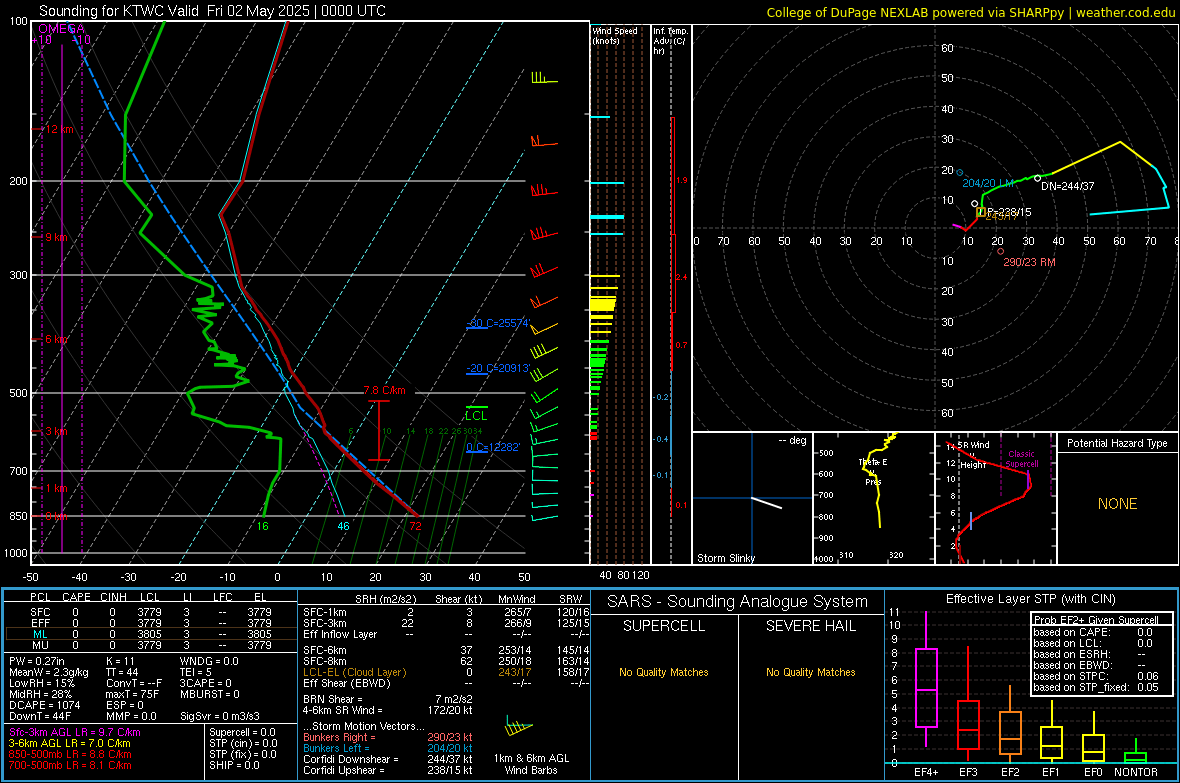Click the 'K = 11' index value
The height and width of the screenshot is (783, 1180).
[120, 661]
